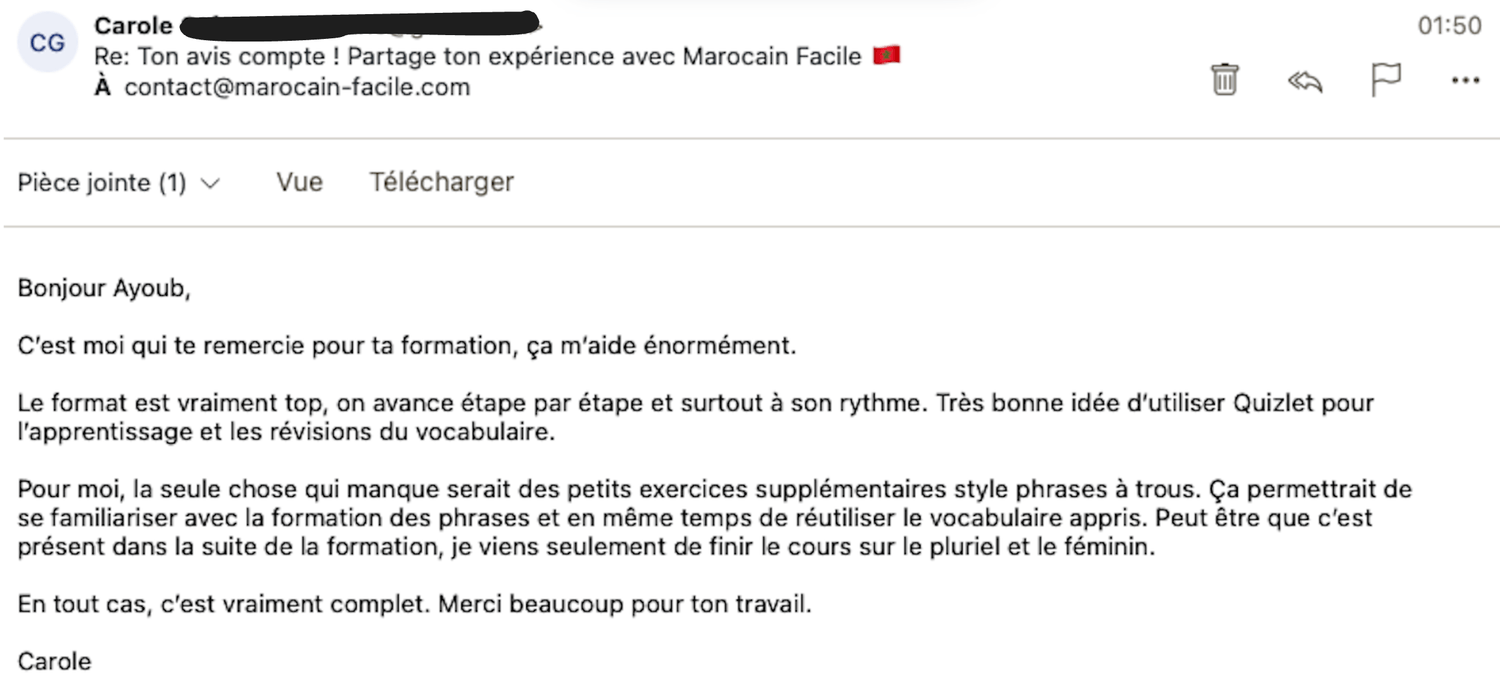
Task: Click recipient contact@marocain-facile.com
Action: pos(297,87)
